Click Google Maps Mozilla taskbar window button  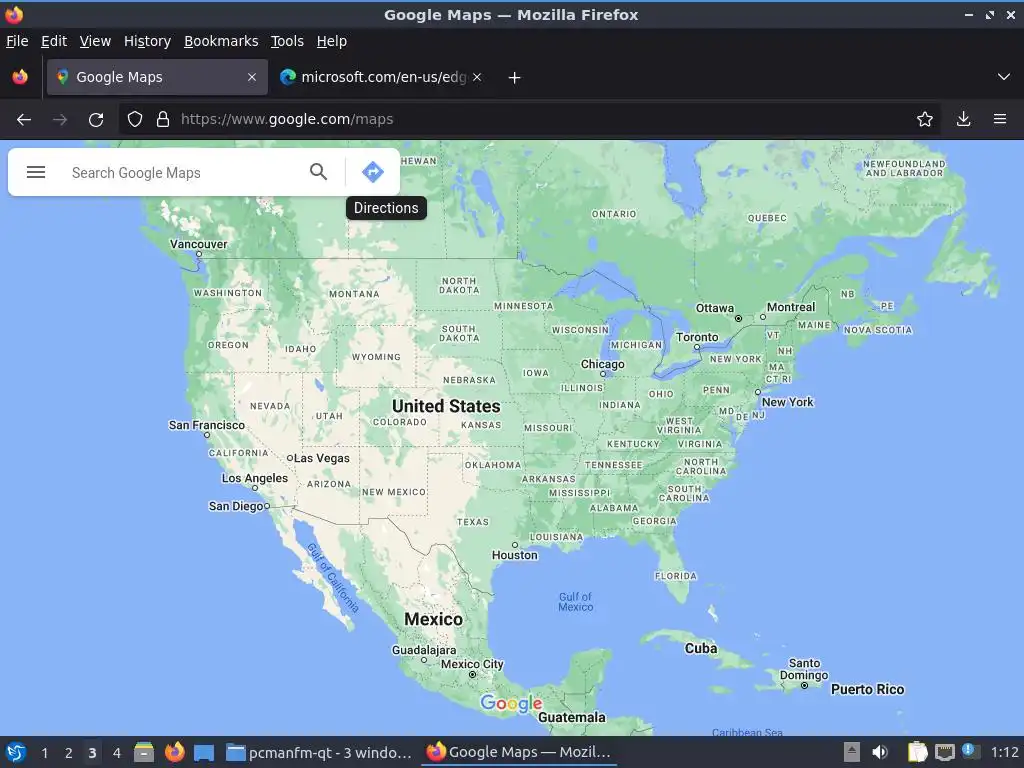519,752
